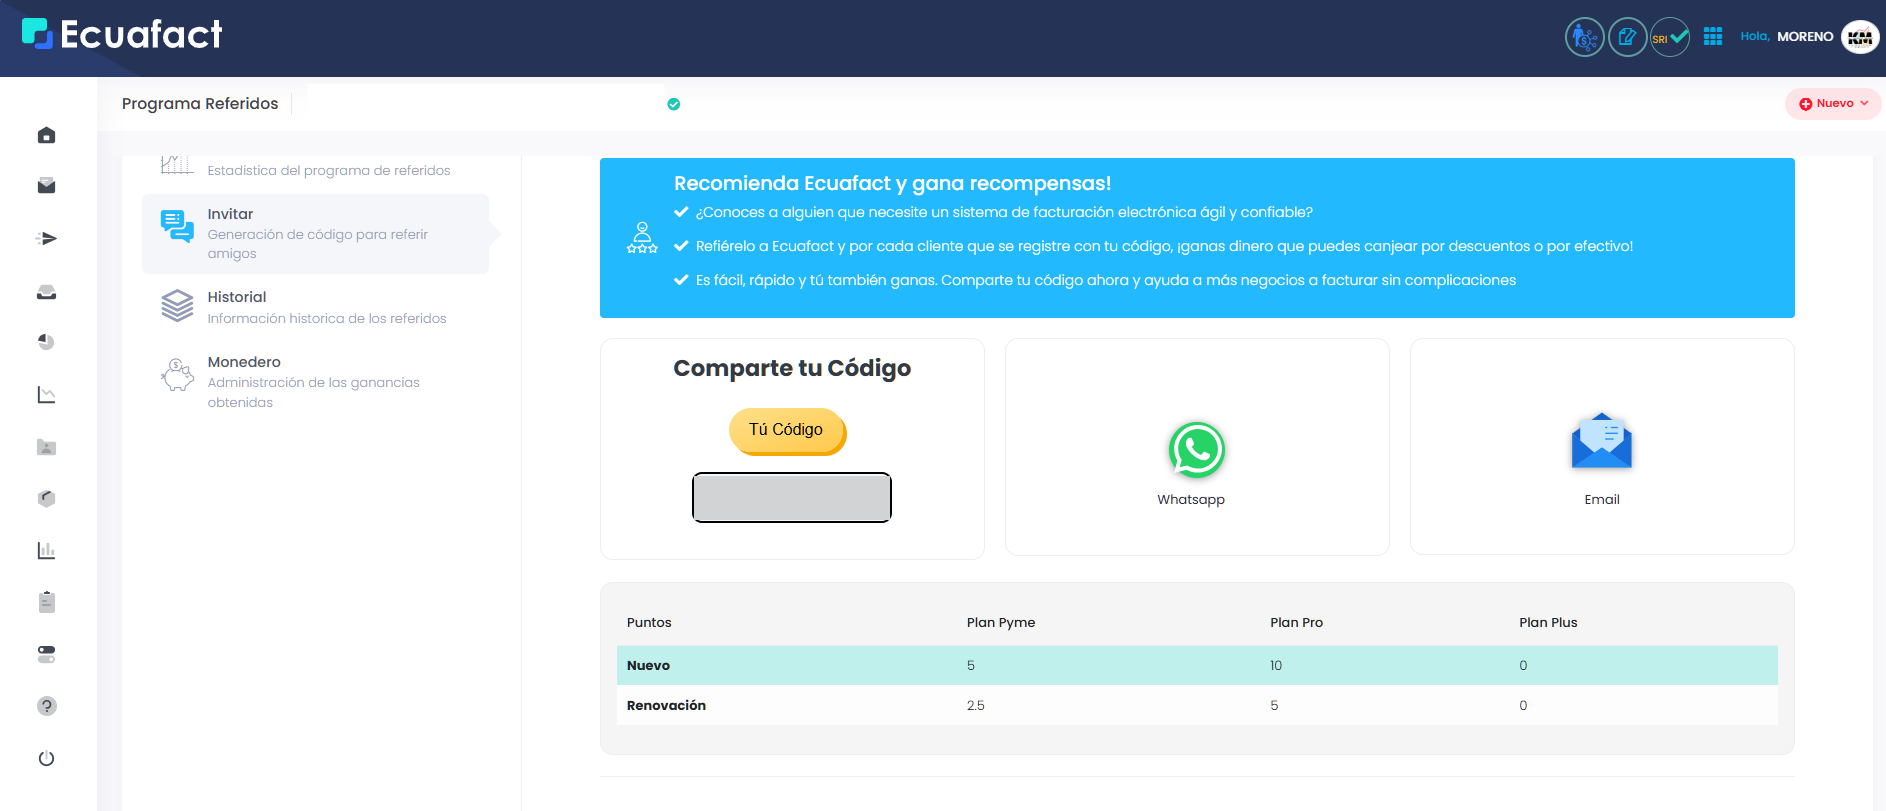Click the Historial layers icon

pos(177,306)
